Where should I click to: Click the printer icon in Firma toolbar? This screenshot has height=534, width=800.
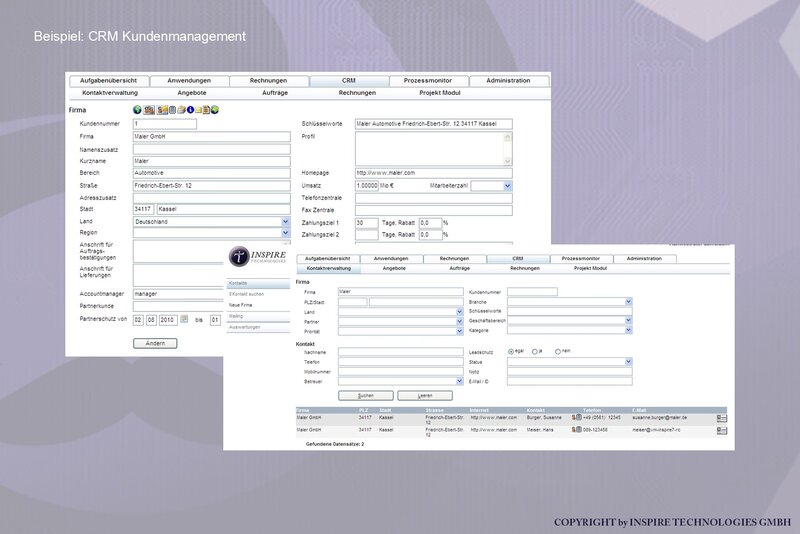(x=181, y=110)
